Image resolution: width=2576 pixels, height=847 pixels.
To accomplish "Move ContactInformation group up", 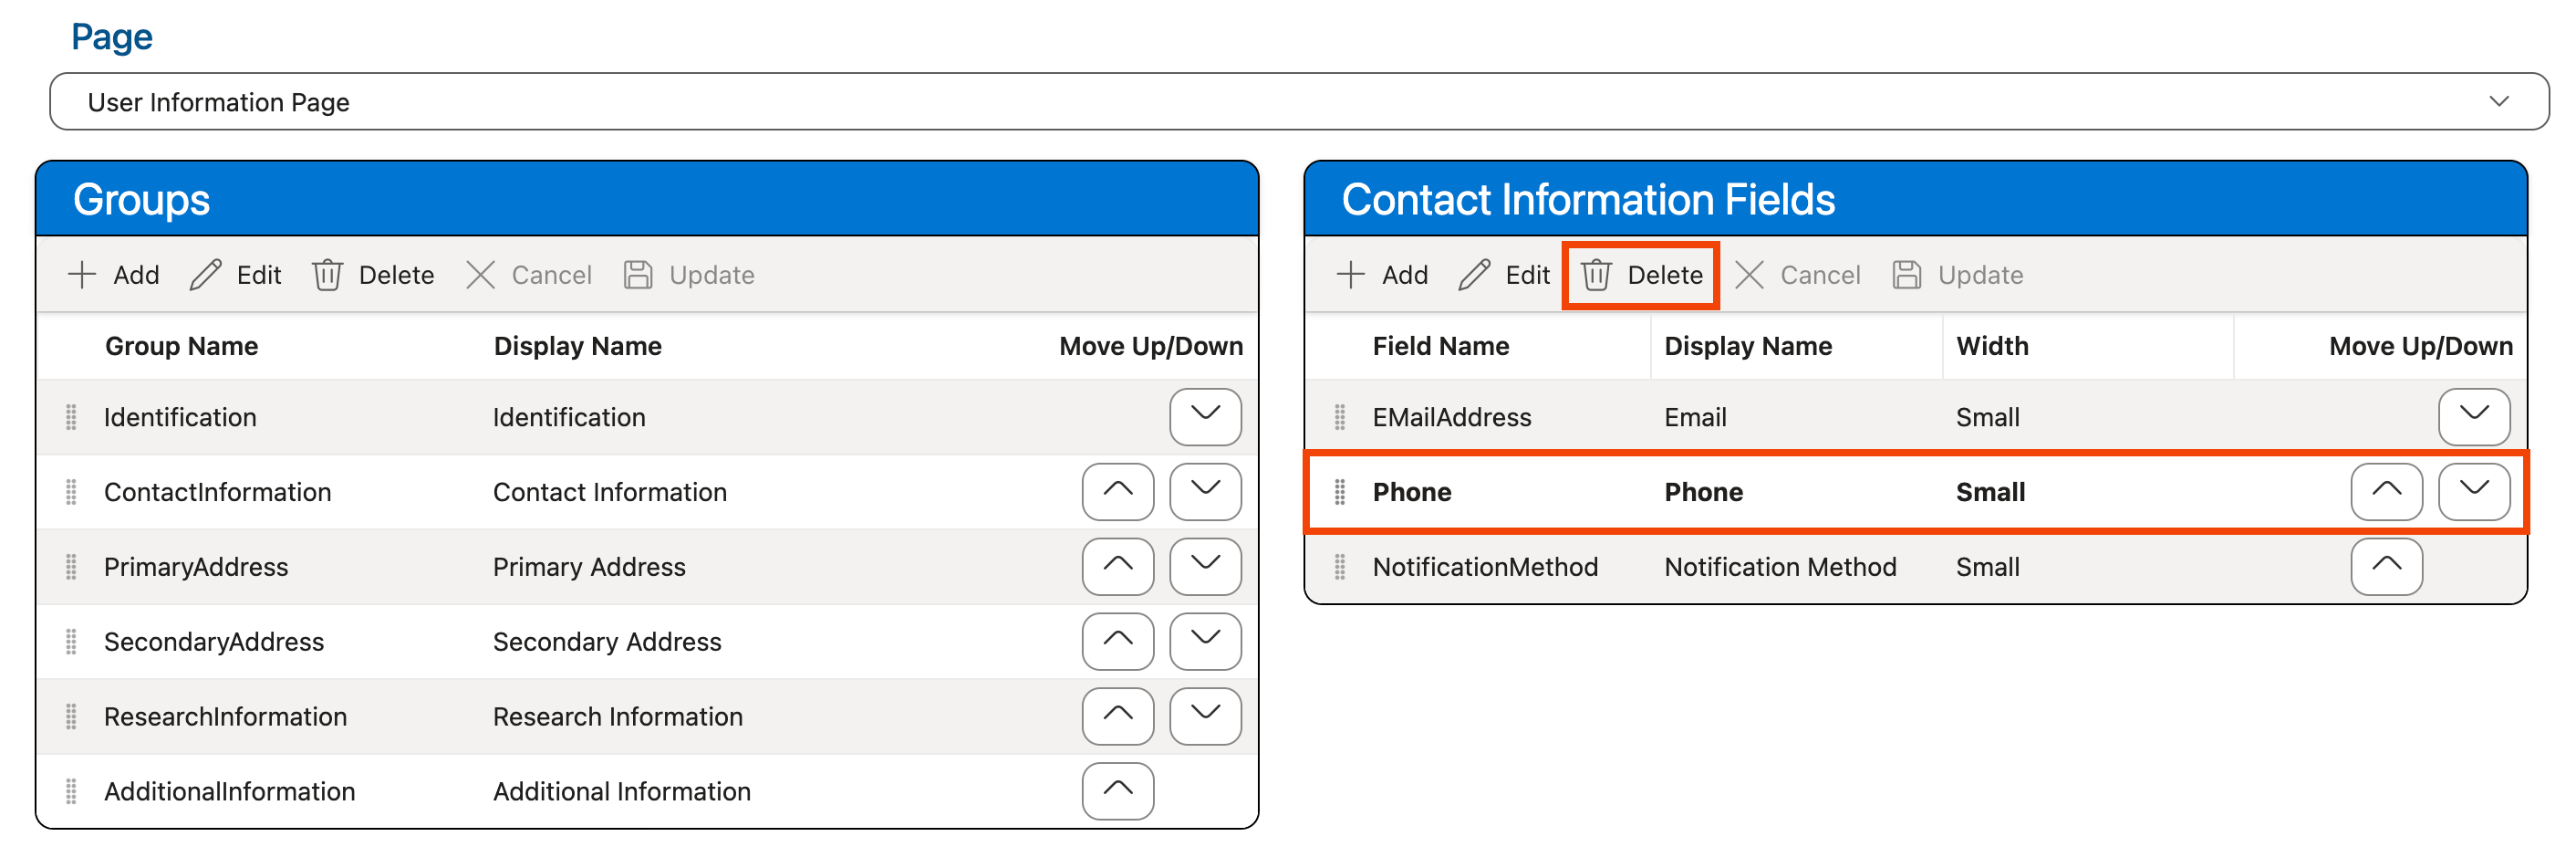I will pyautogui.click(x=1117, y=492).
